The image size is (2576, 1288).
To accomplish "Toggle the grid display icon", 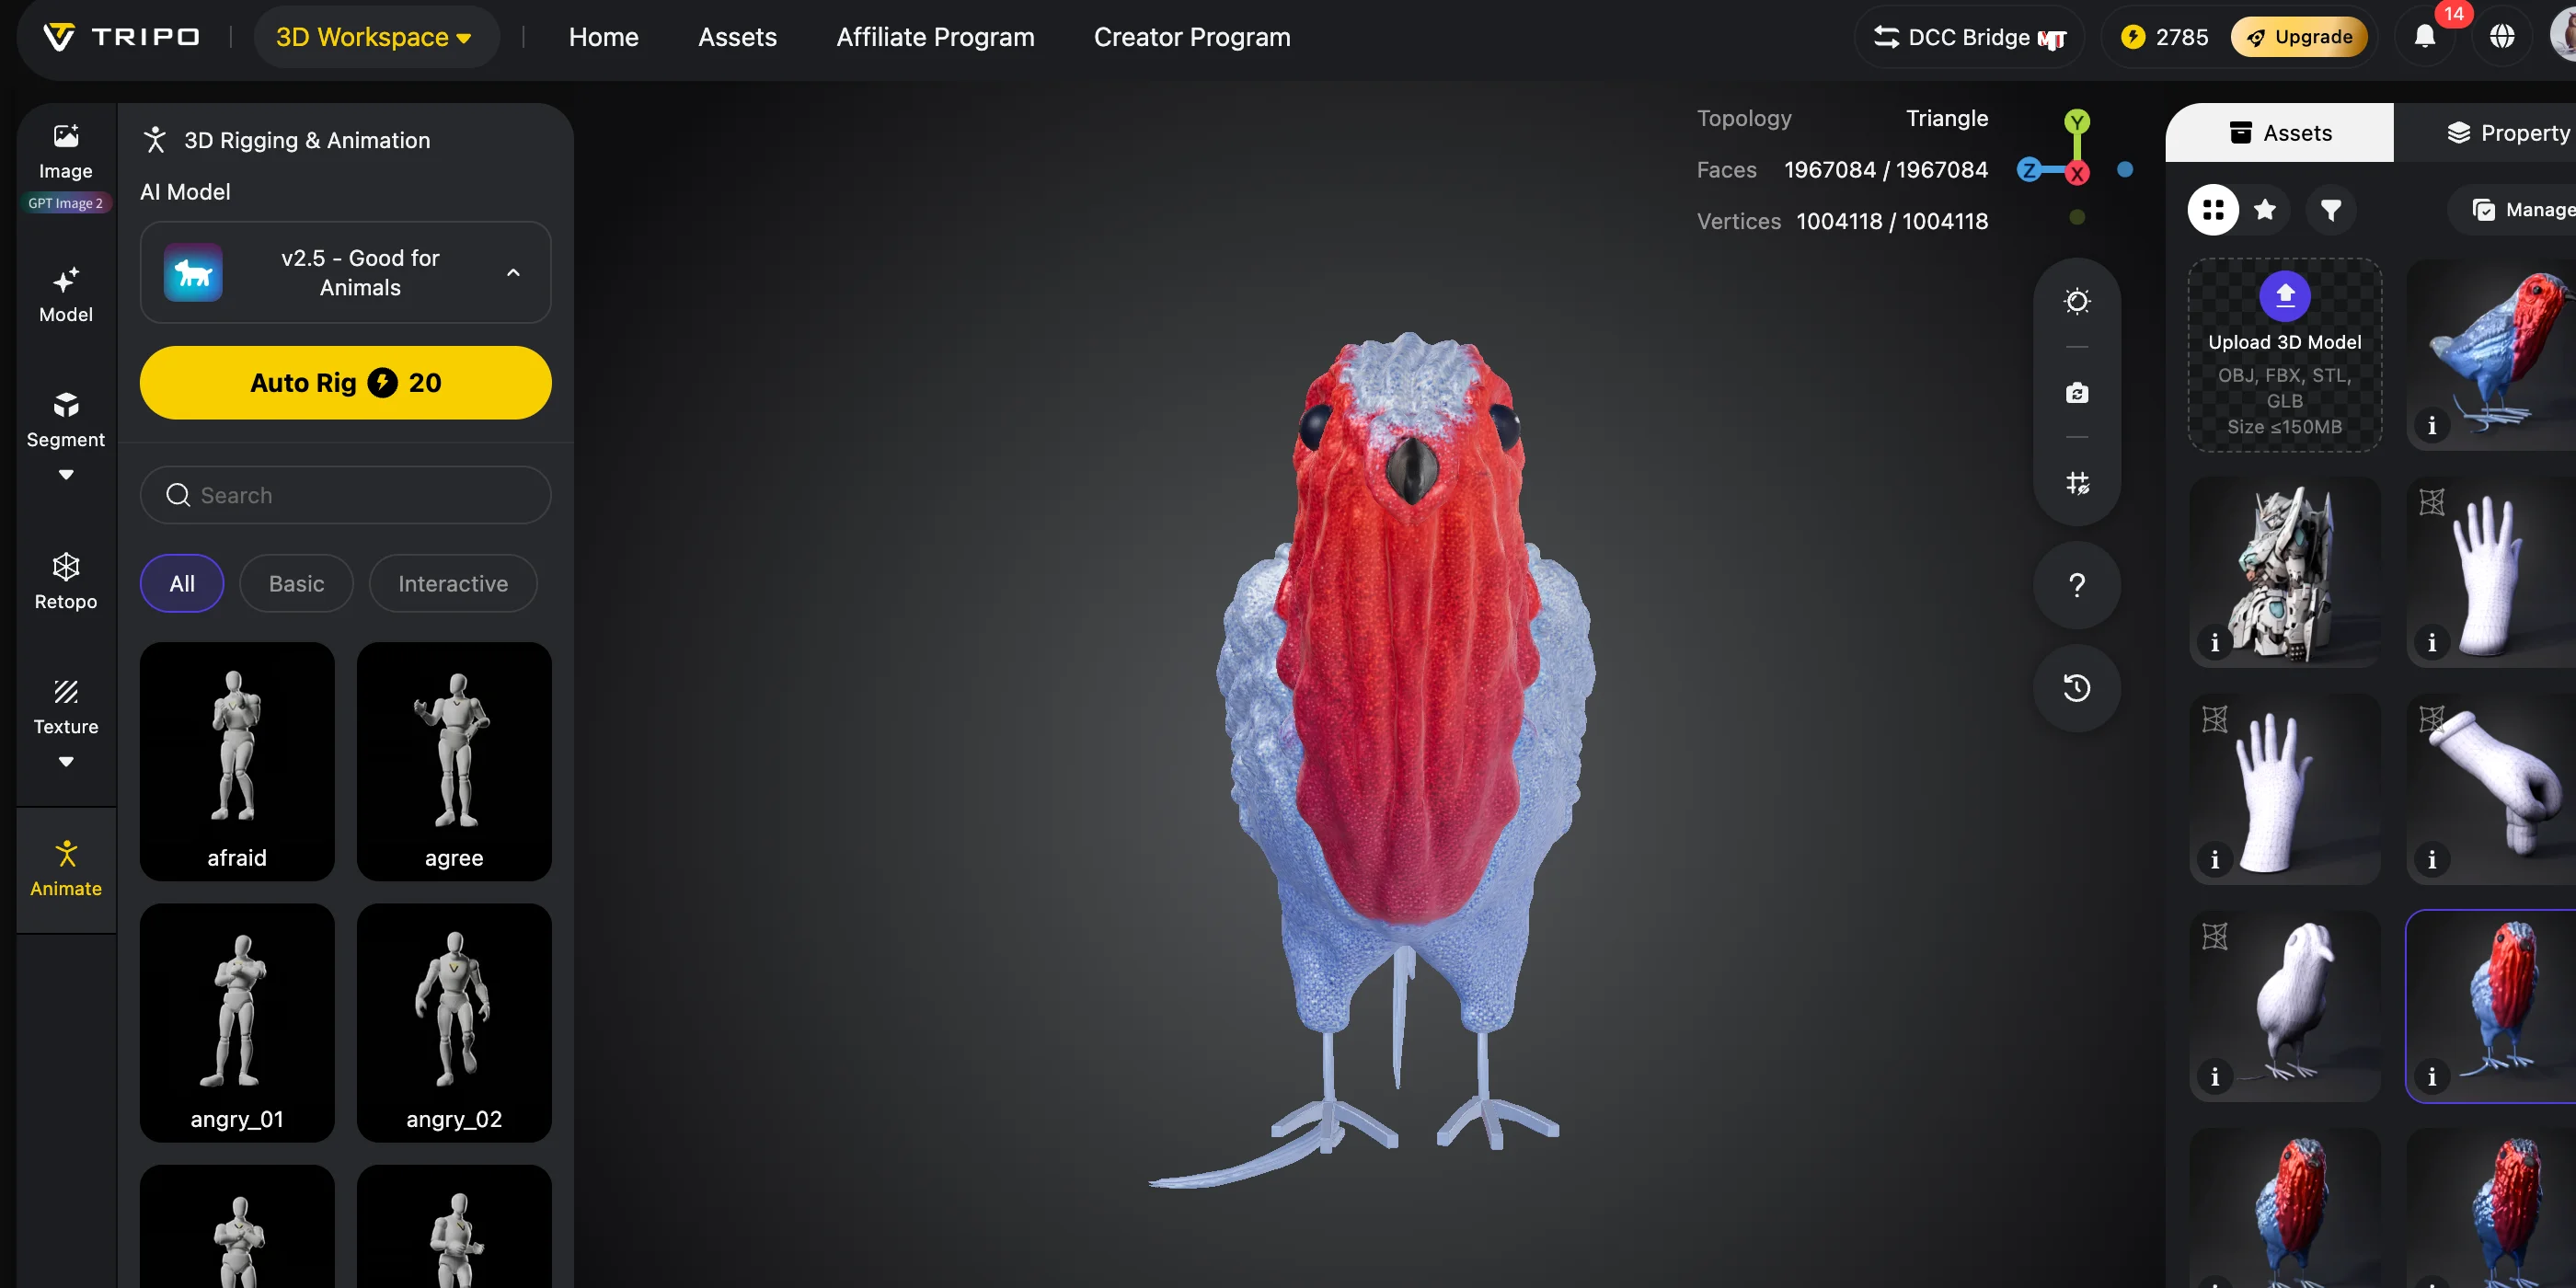I will click(x=2077, y=483).
